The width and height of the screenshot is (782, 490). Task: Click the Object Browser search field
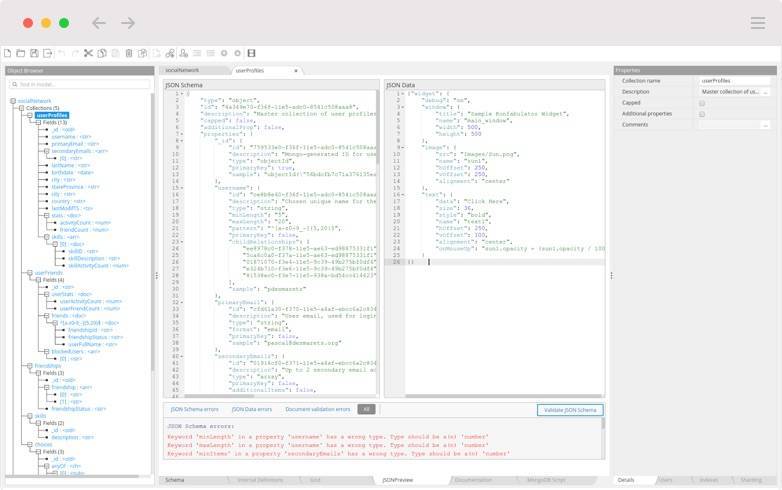point(80,85)
